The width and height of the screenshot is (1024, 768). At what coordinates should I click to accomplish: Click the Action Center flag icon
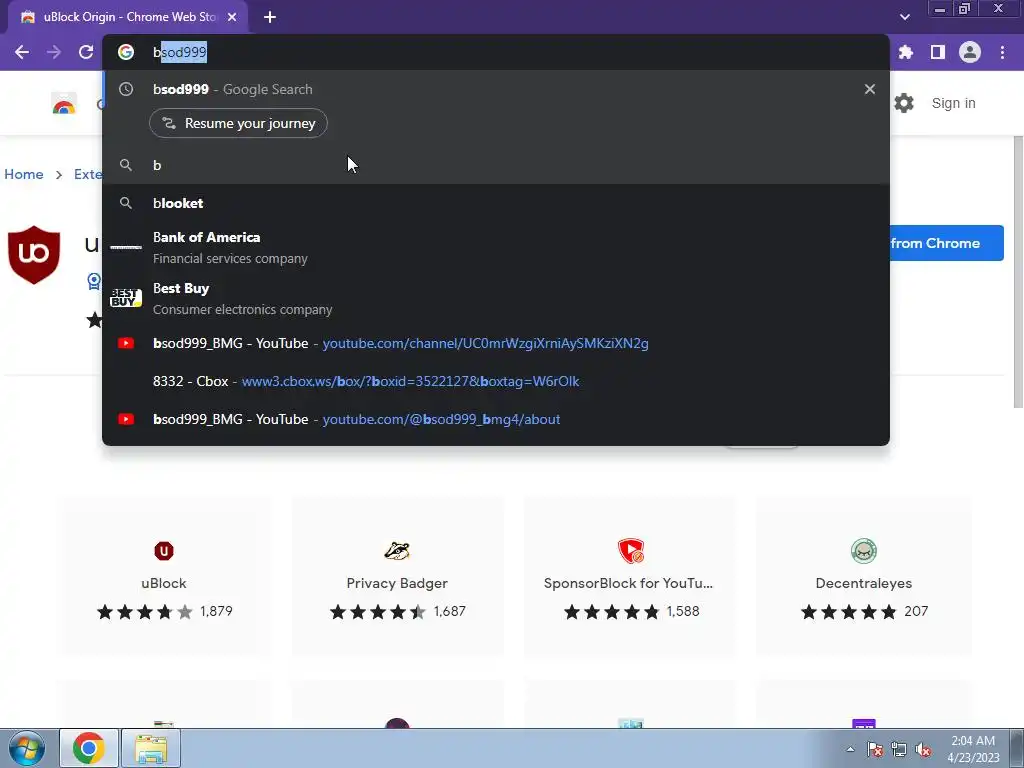point(875,749)
